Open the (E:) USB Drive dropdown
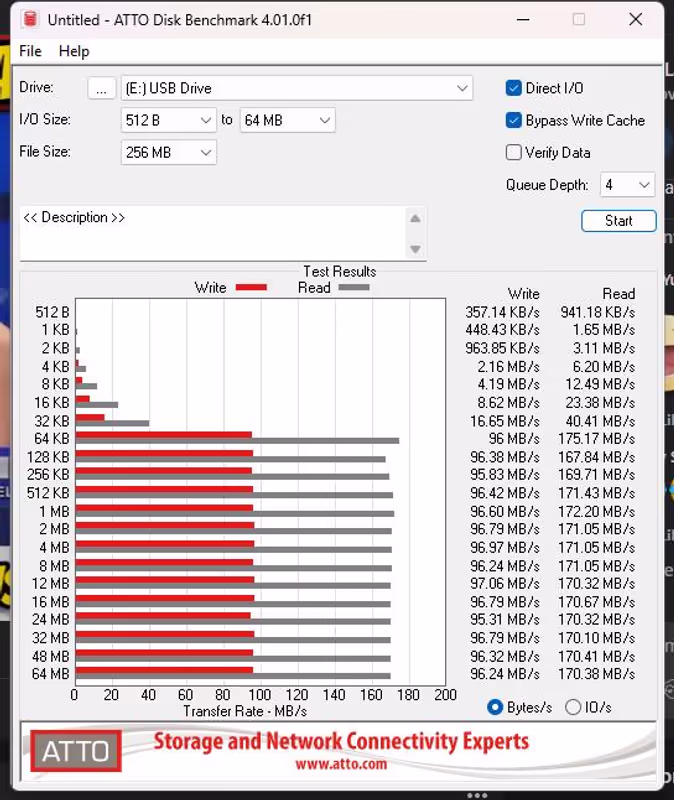The height and width of the screenshot is (800, 674). click(x=297, y=88)
